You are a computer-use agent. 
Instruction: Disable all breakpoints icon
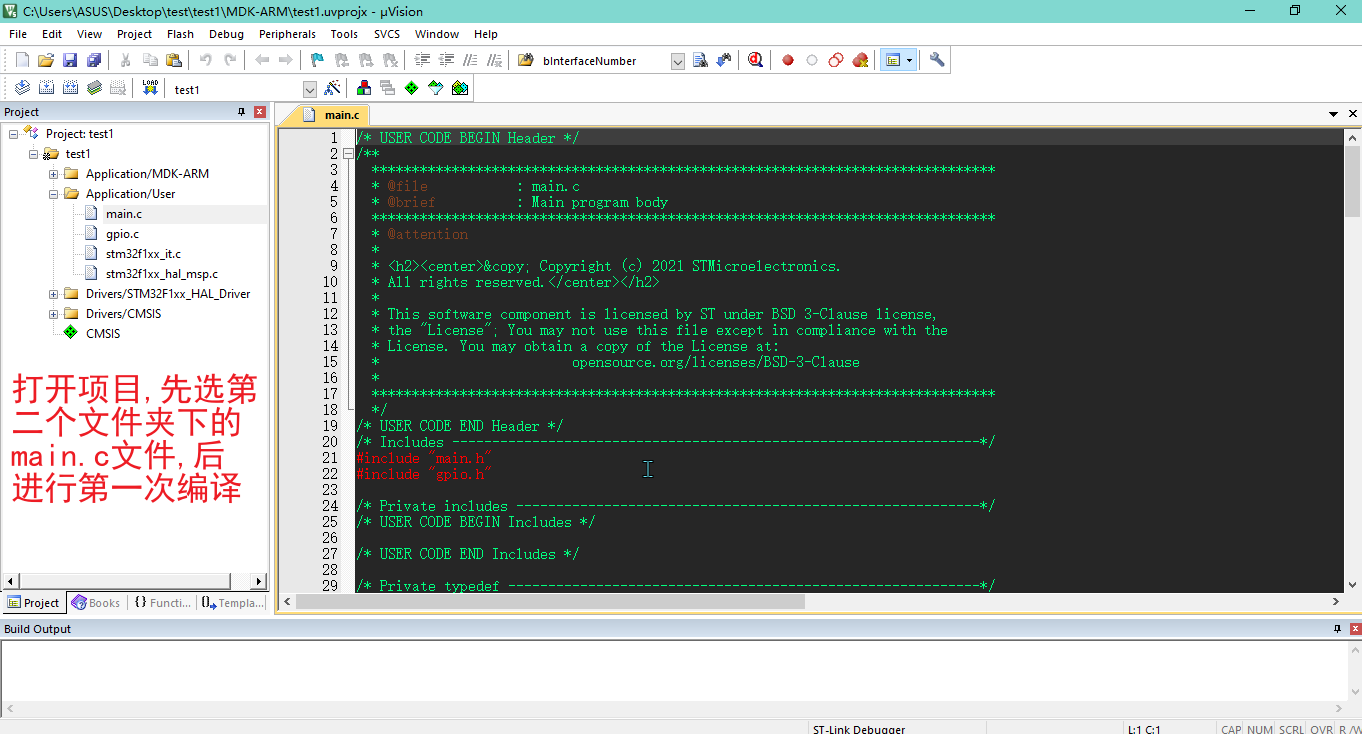tap(836, 60)
